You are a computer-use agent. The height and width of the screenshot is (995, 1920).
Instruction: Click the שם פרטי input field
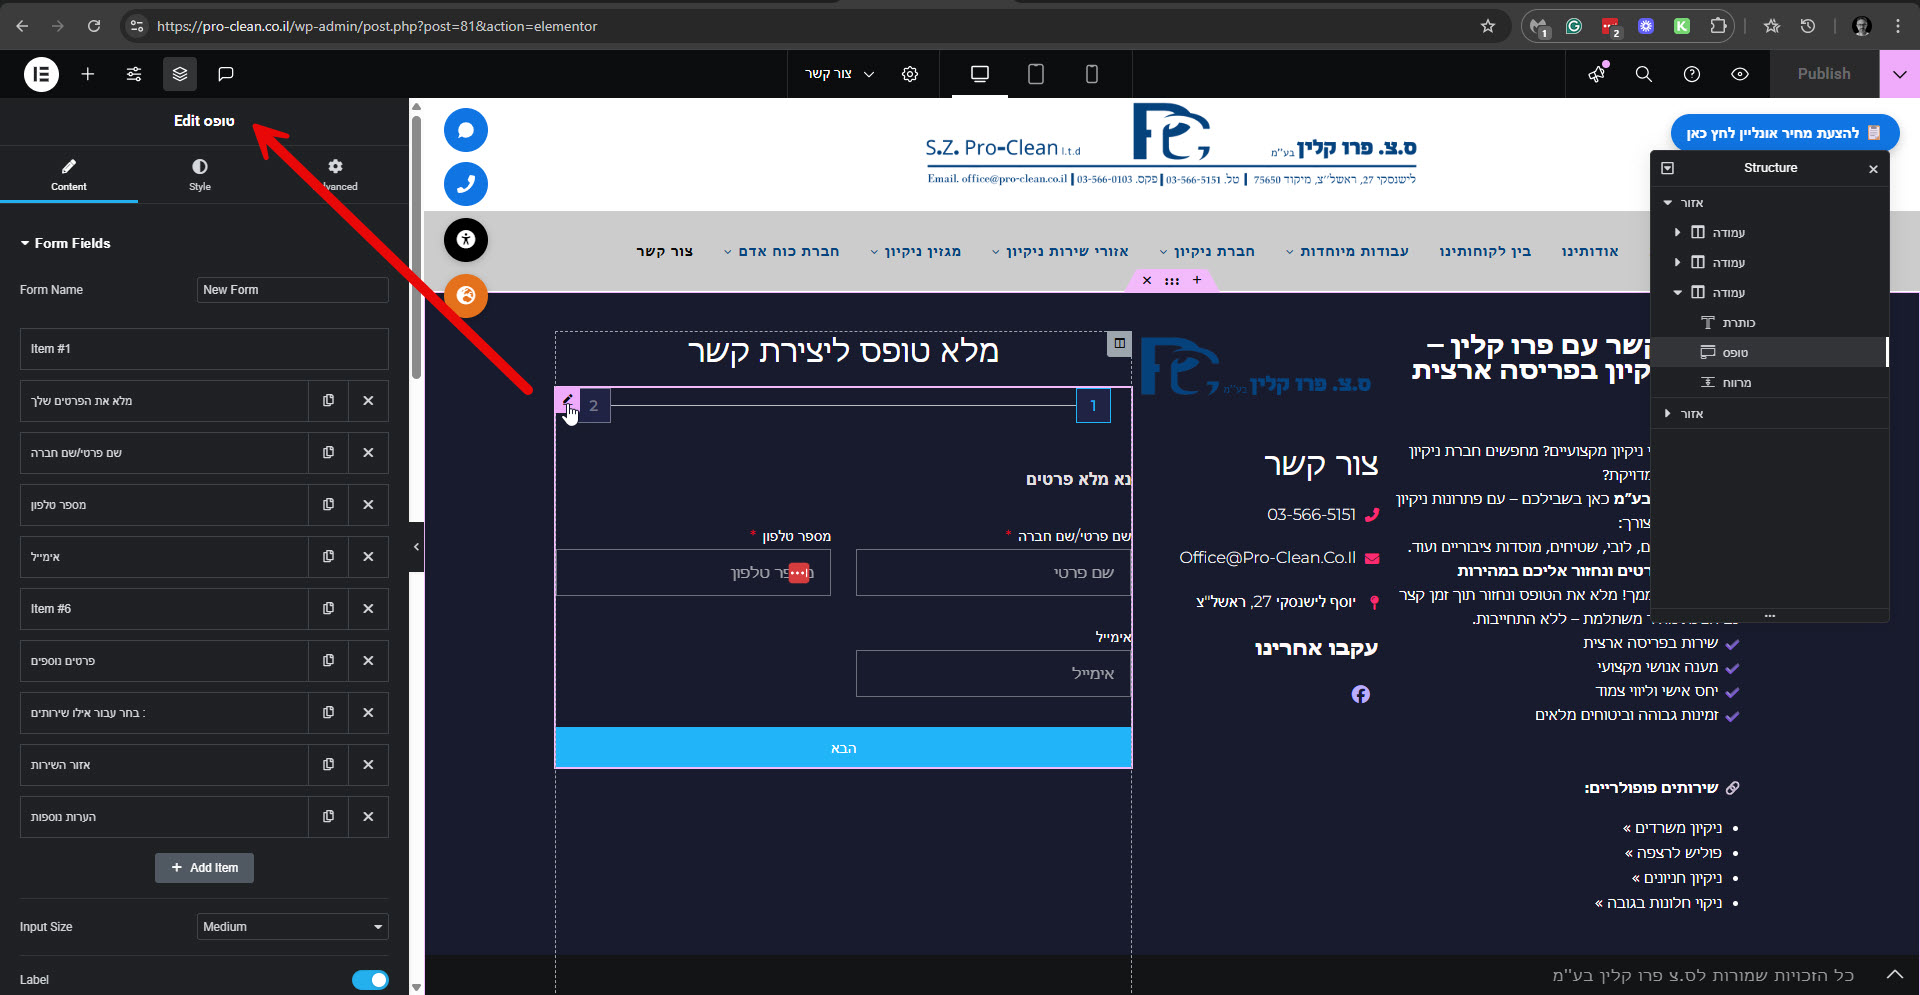coord(993,573)
